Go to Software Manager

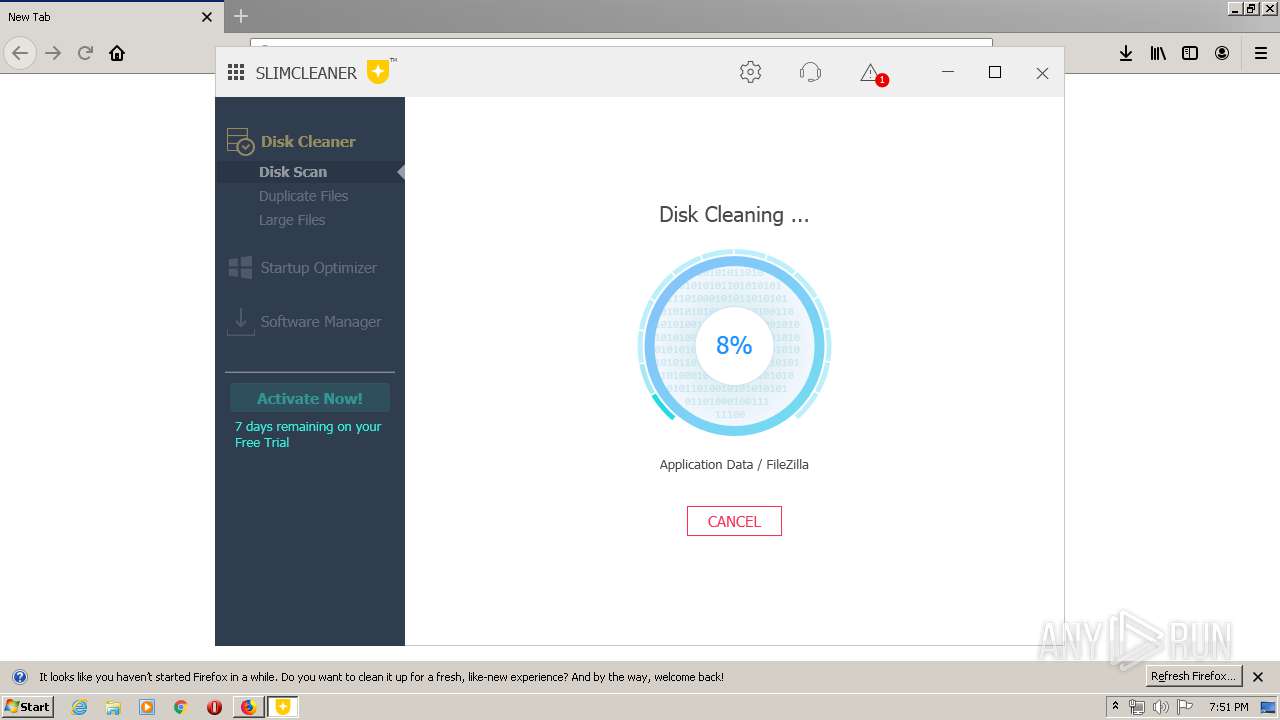320,322
